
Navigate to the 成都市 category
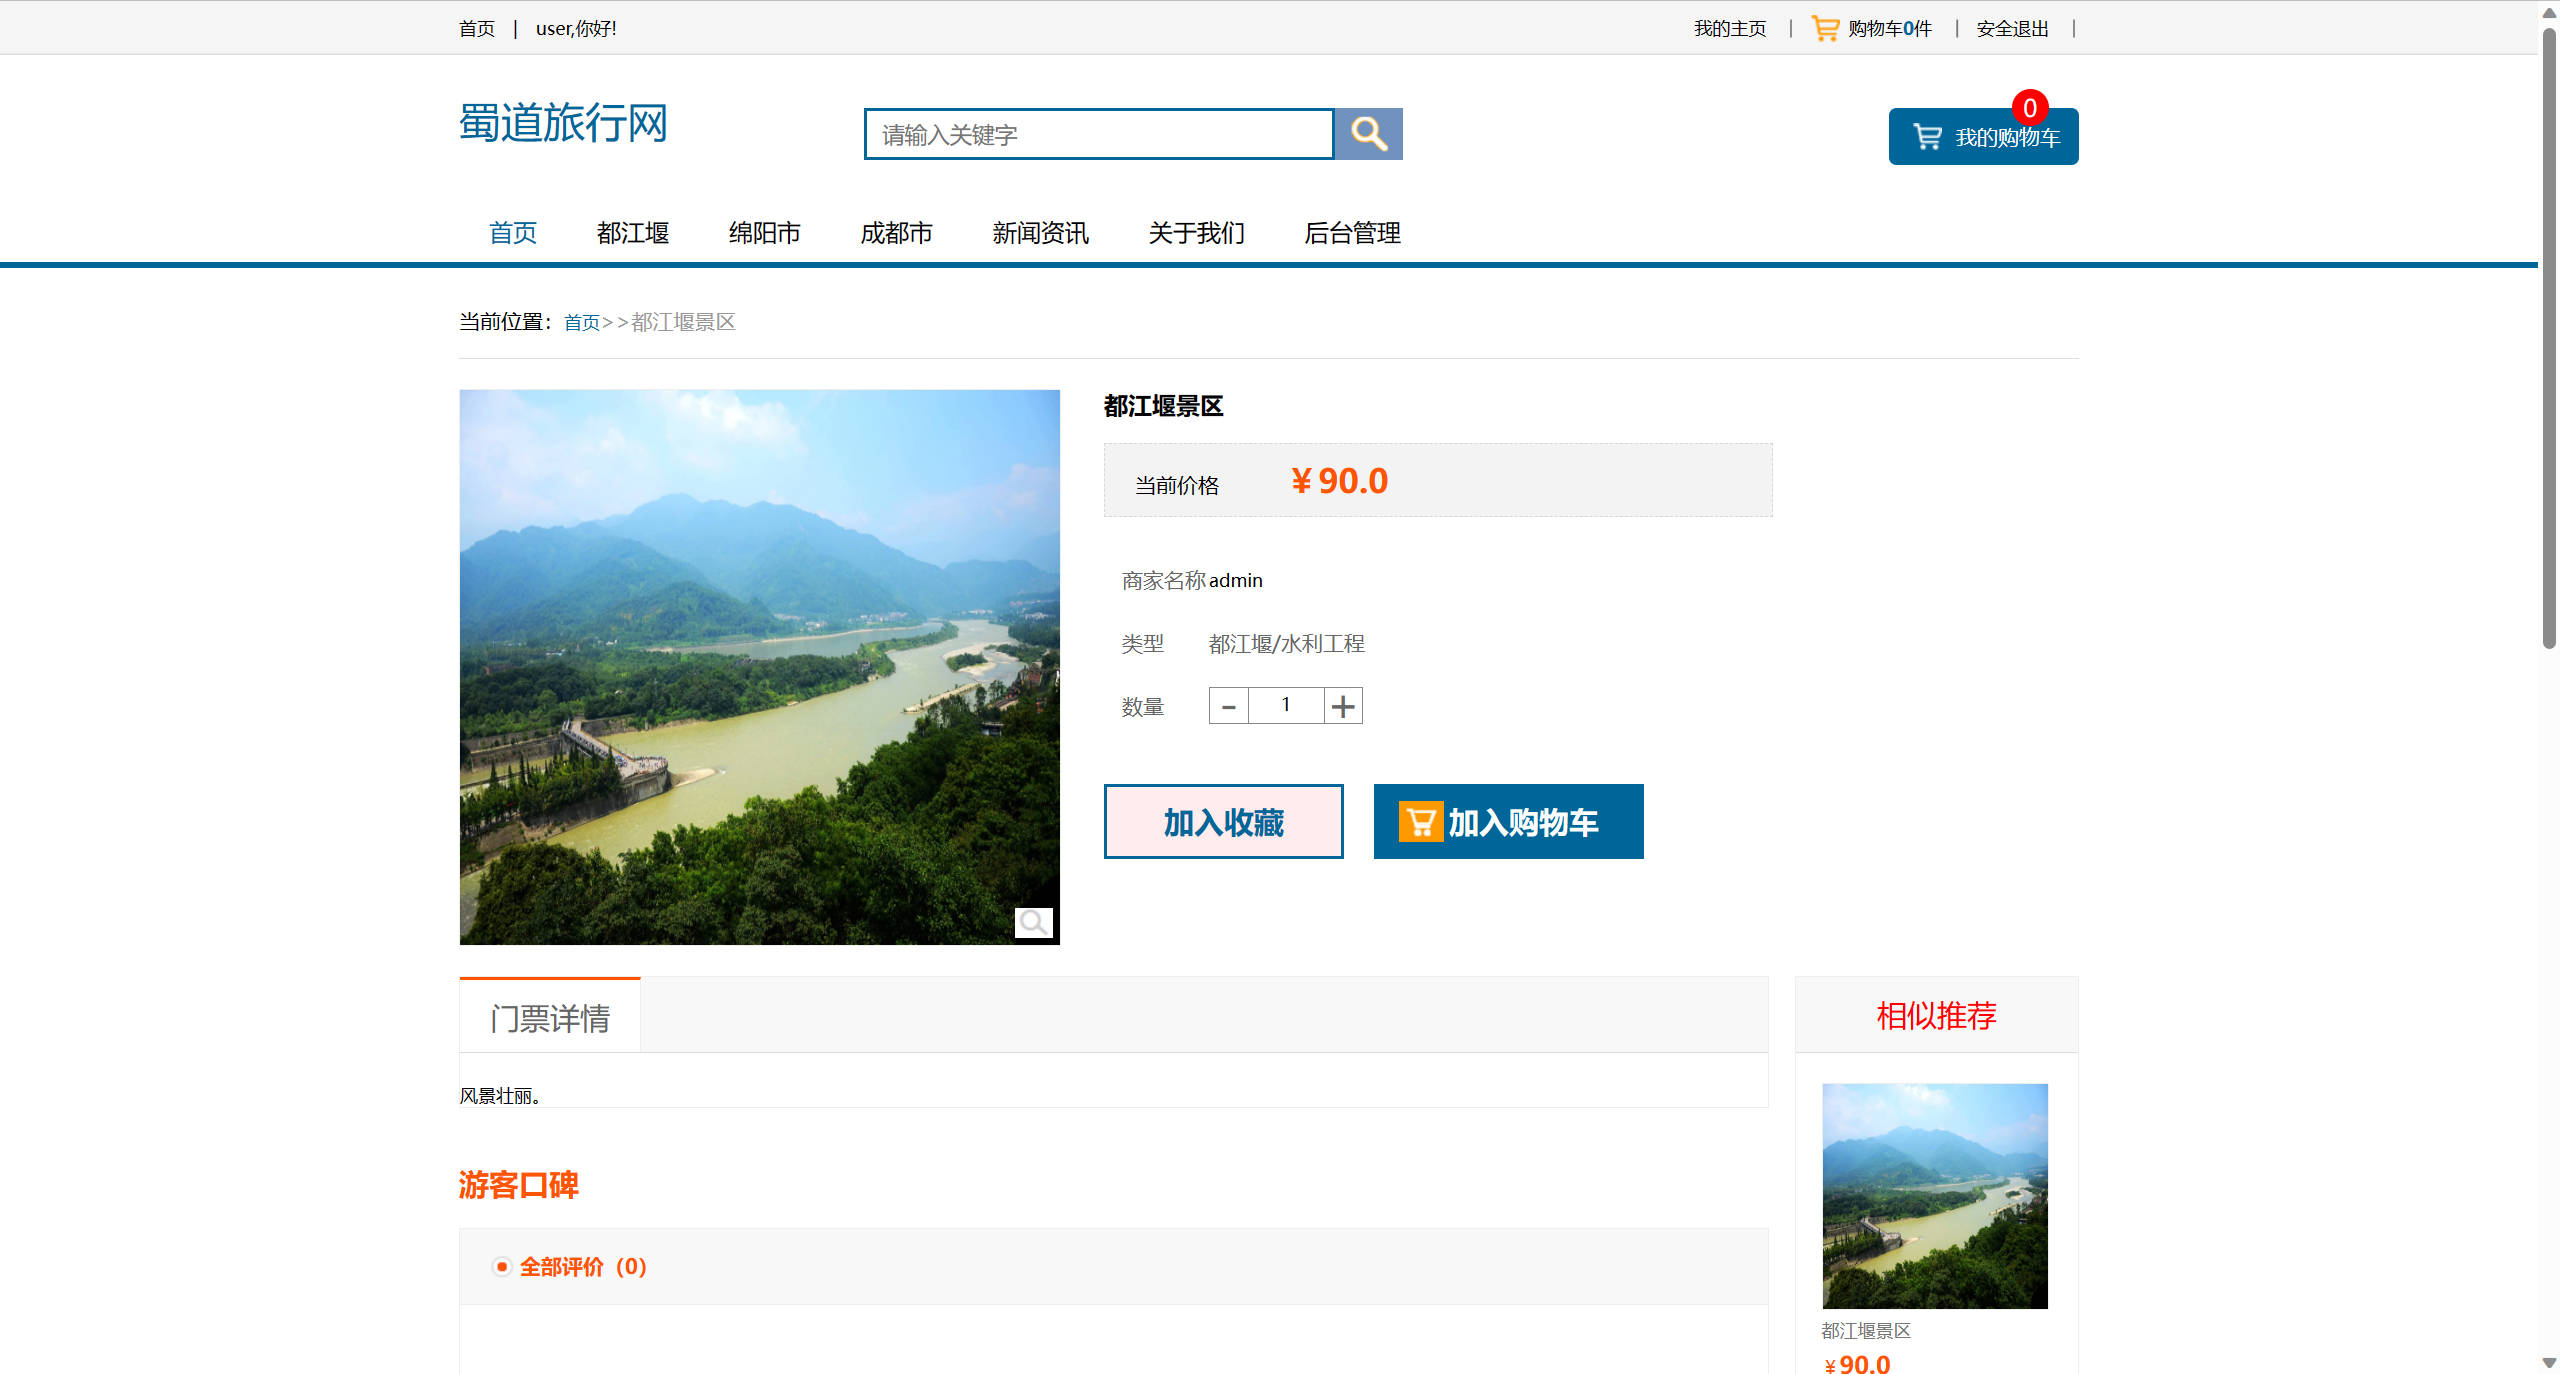(x=896, y=233)
